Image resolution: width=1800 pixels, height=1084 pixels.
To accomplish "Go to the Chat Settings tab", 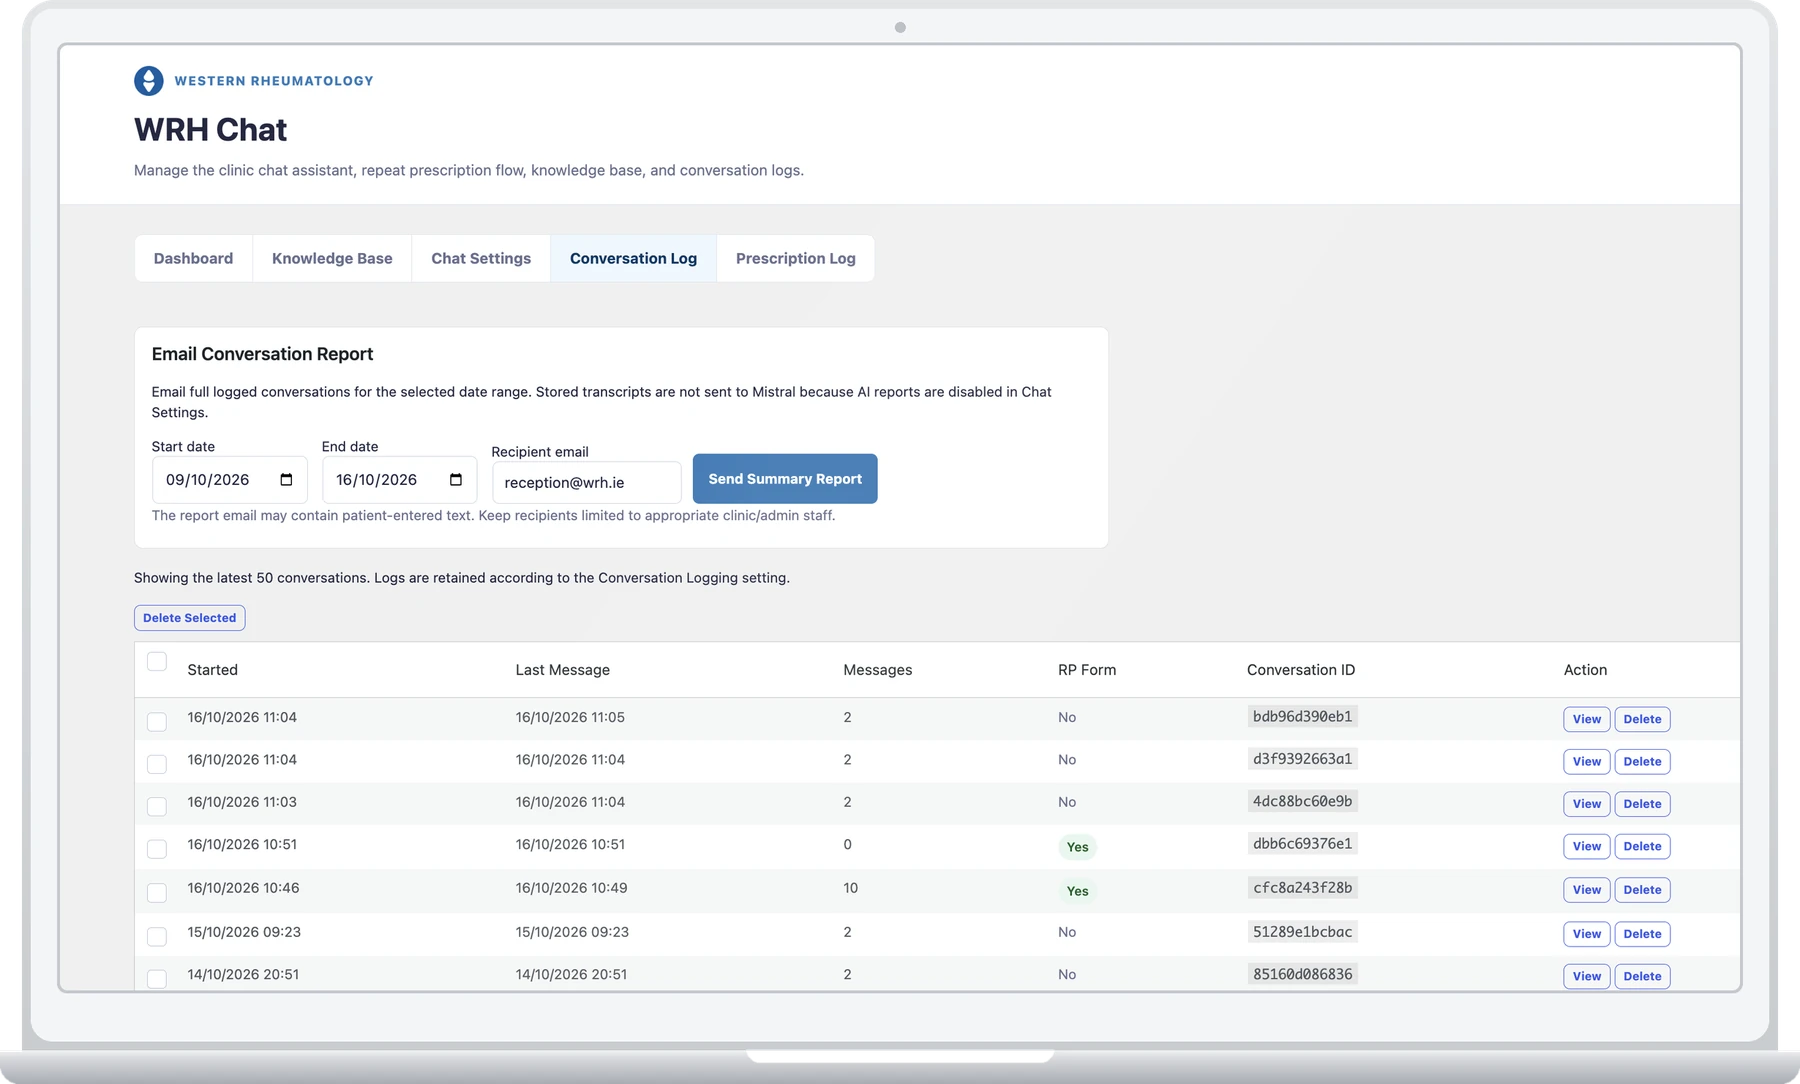I will point(481,258).
